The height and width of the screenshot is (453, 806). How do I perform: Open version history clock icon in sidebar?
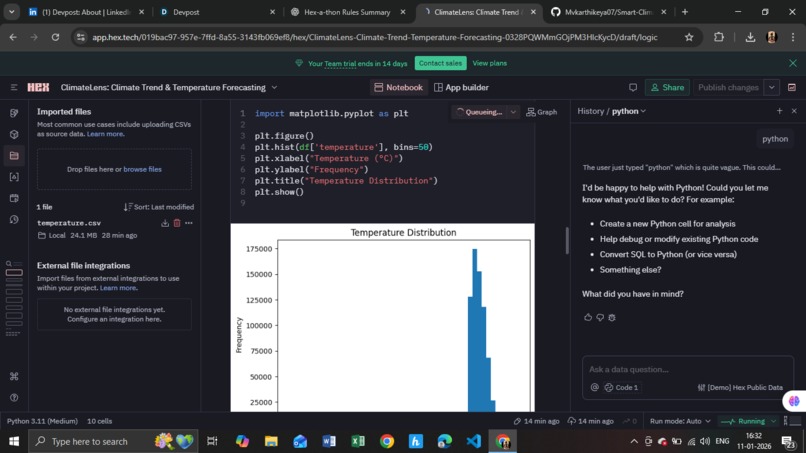tap(14, 220)
